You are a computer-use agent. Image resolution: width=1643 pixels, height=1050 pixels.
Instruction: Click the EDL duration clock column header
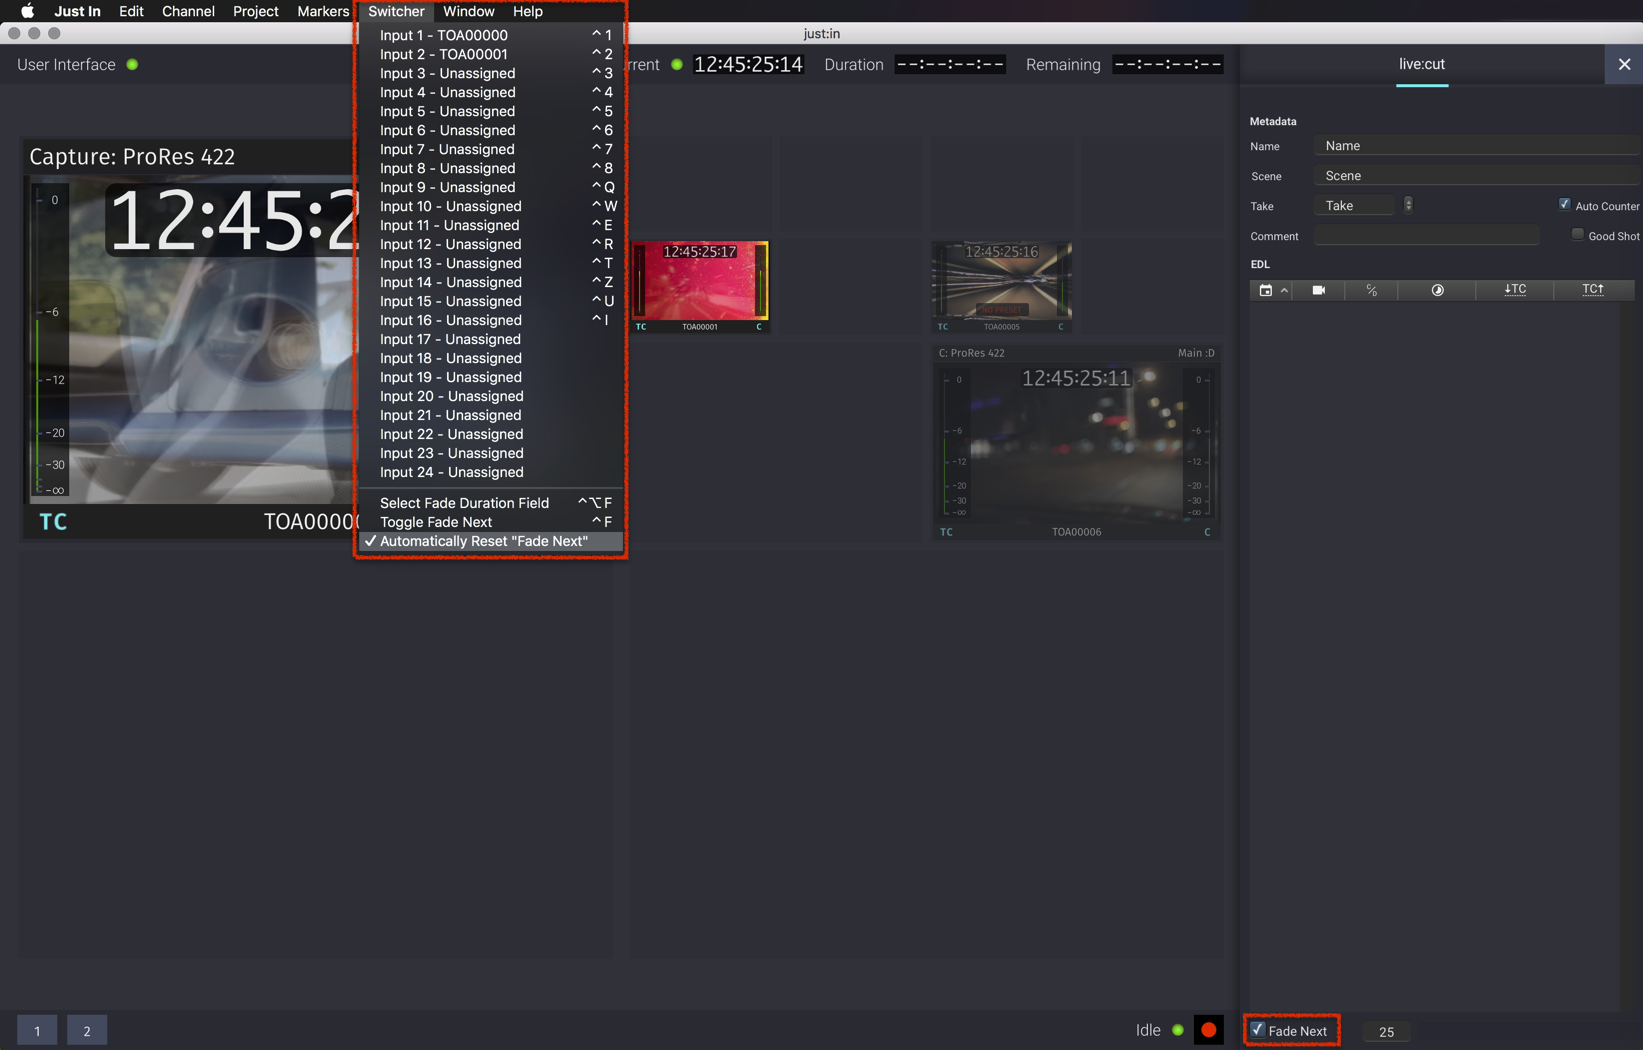1438,290
